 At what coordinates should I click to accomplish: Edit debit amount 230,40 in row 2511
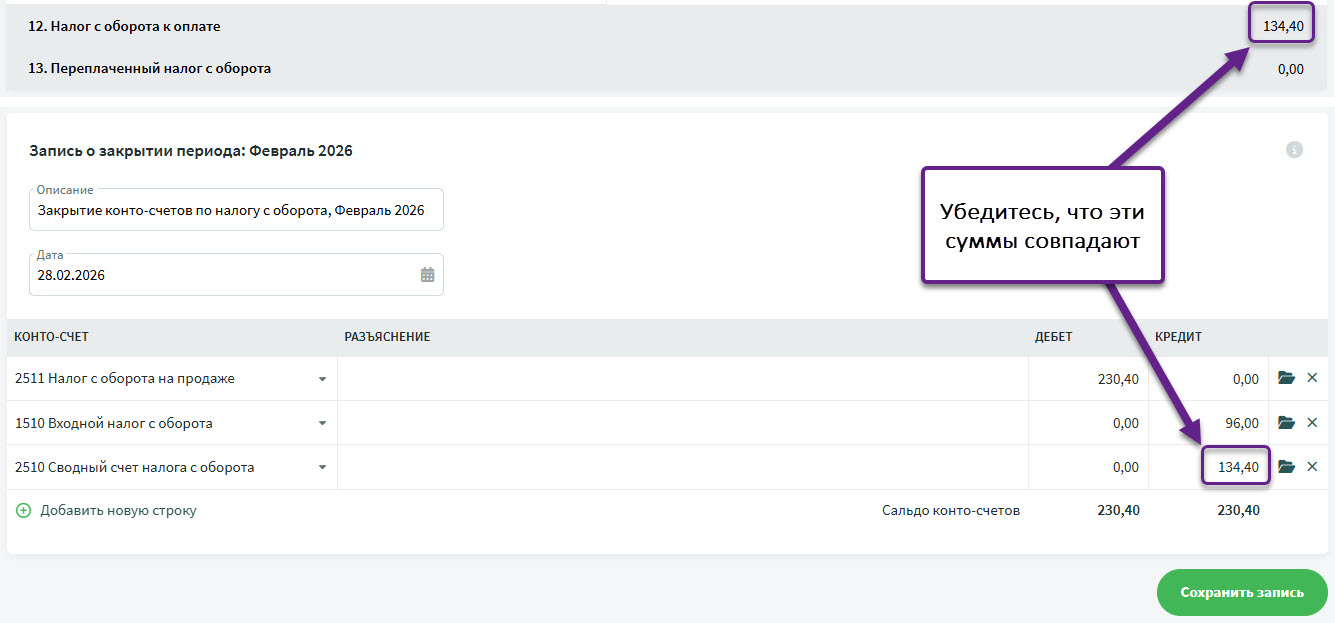pos(1088,379)
